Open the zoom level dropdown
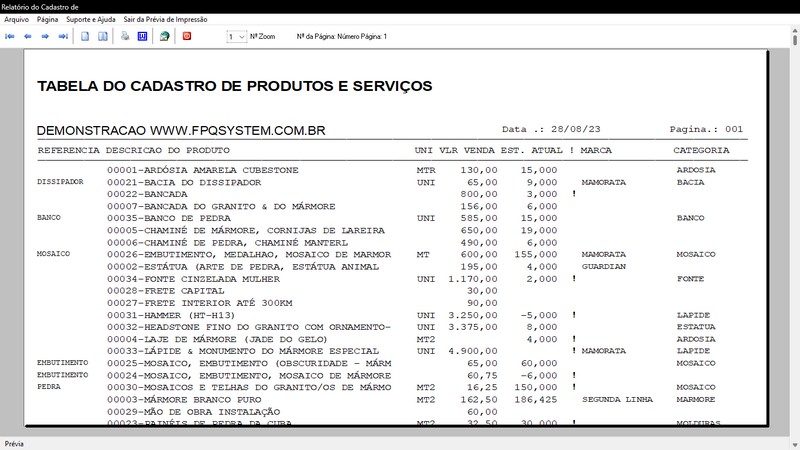The height and width of the screenshot is (450, 800). tap(237, 36)
